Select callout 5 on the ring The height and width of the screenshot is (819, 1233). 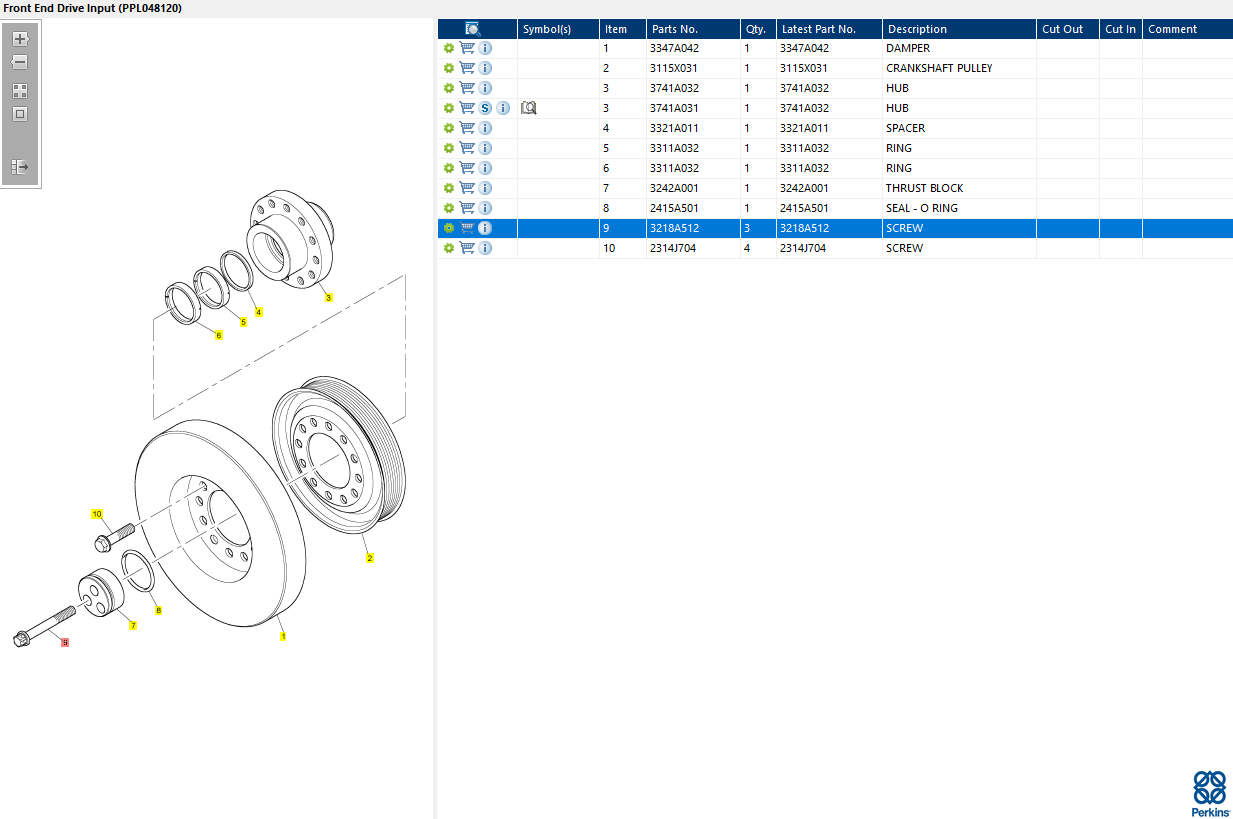click(x=243, y=322)
